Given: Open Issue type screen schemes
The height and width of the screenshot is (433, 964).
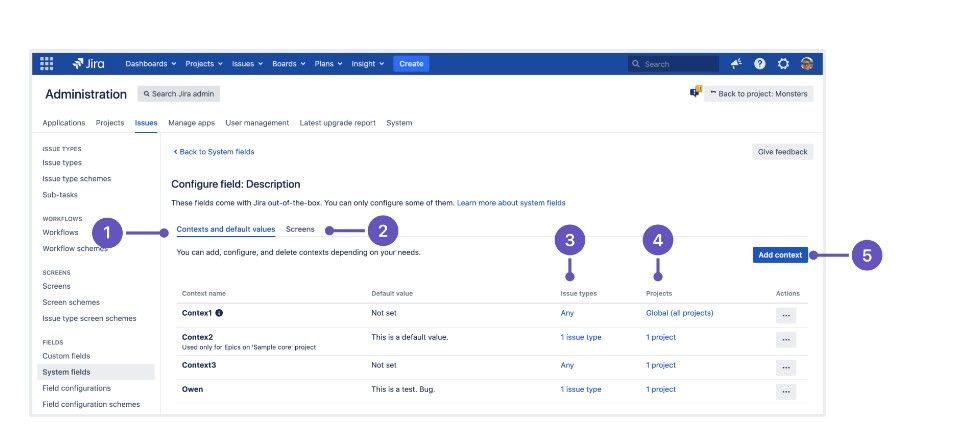Looking at the screenshot, I should coord(90,319).
